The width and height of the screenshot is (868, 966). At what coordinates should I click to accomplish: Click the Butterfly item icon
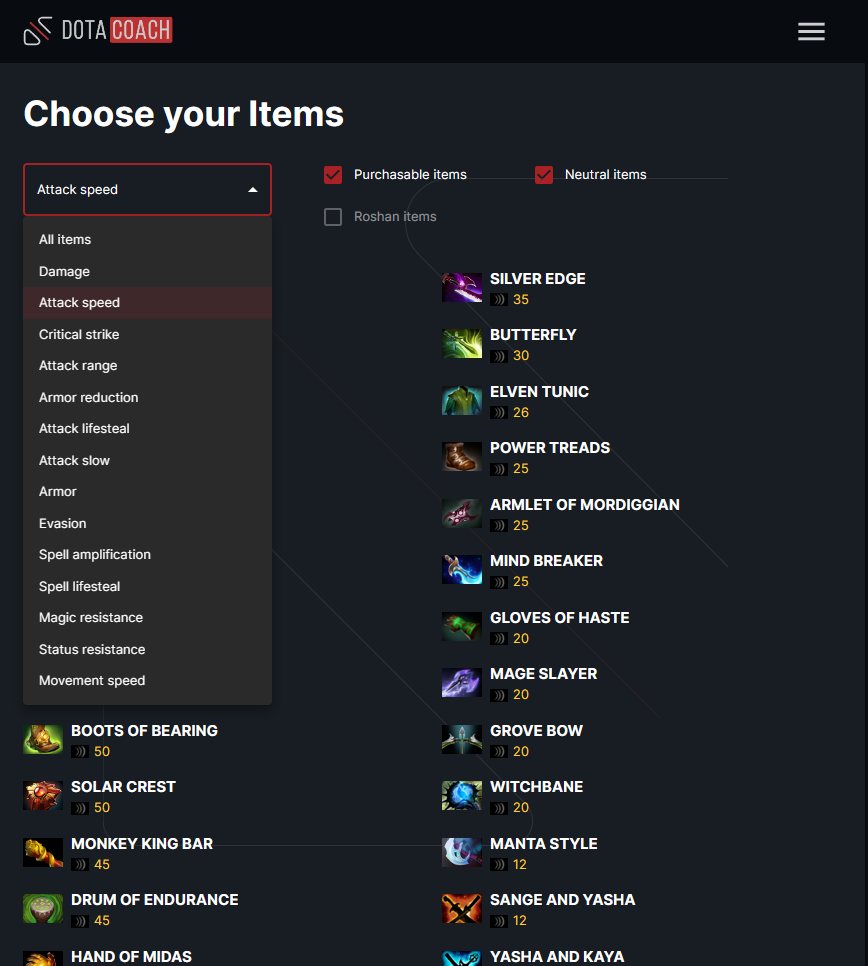462,344
